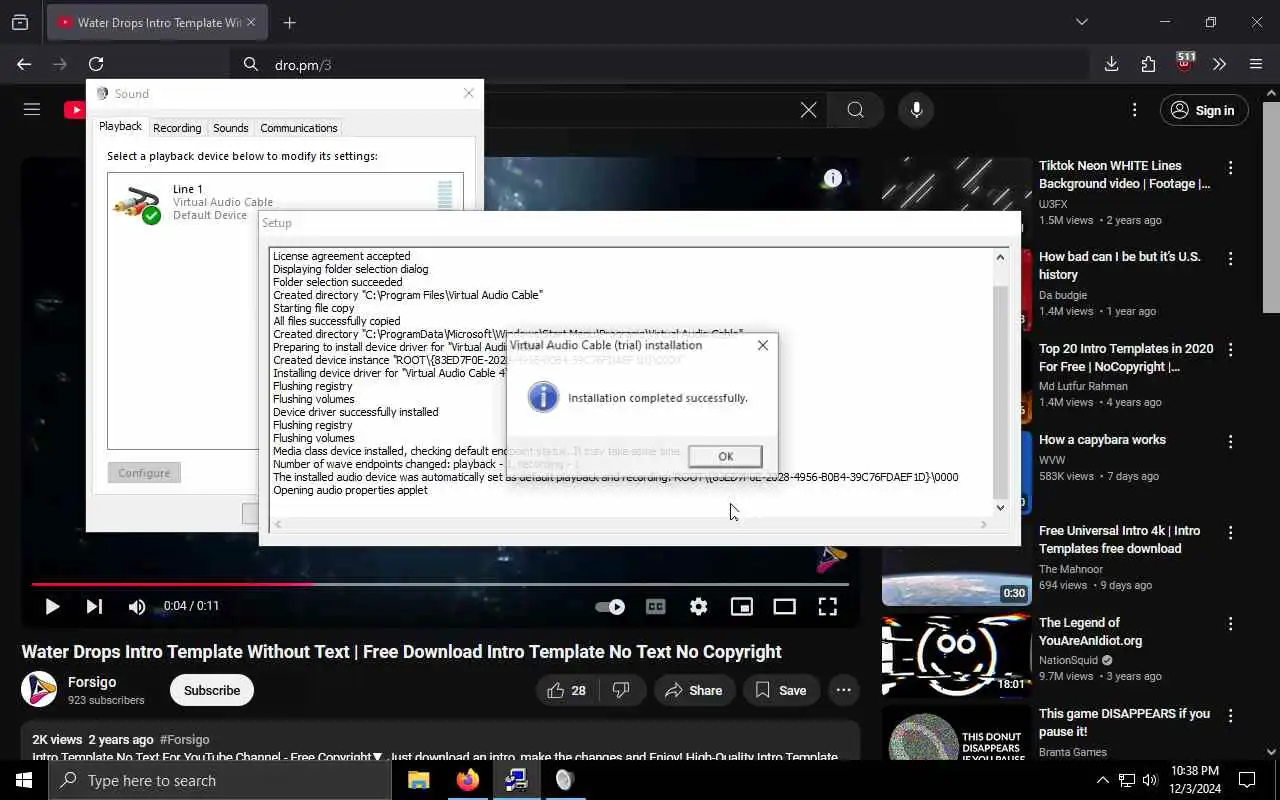Open the player settings gear
Viewport: 1280px width, 800px height.
click(x=698, y=606)
